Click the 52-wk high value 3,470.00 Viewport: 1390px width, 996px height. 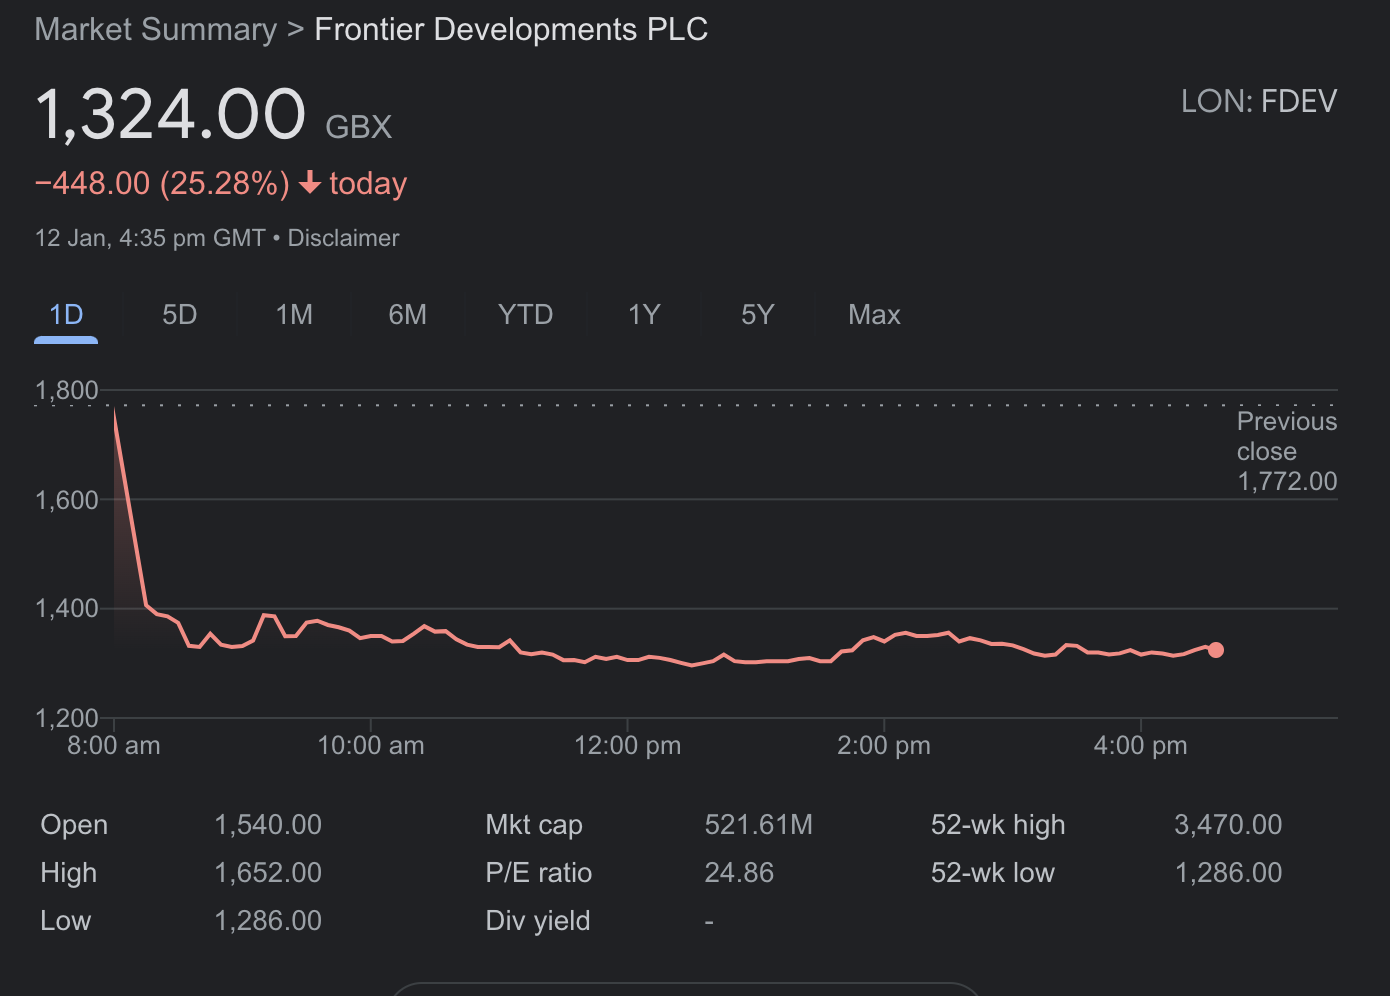[x=1228, y=825]
